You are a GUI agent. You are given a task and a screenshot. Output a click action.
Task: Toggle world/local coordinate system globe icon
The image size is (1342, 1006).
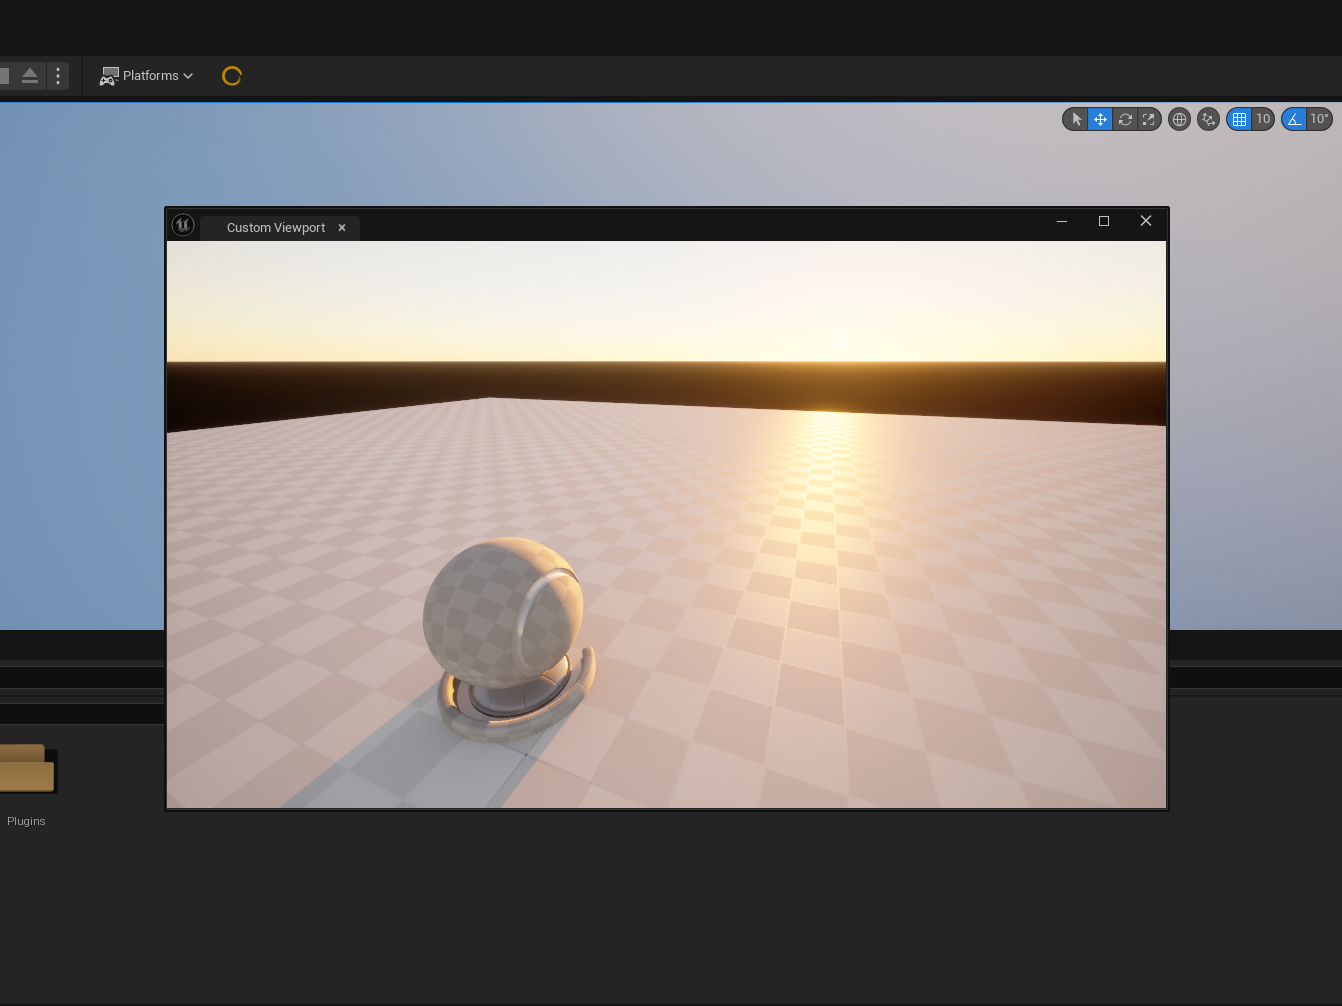tap(1179, 119)
